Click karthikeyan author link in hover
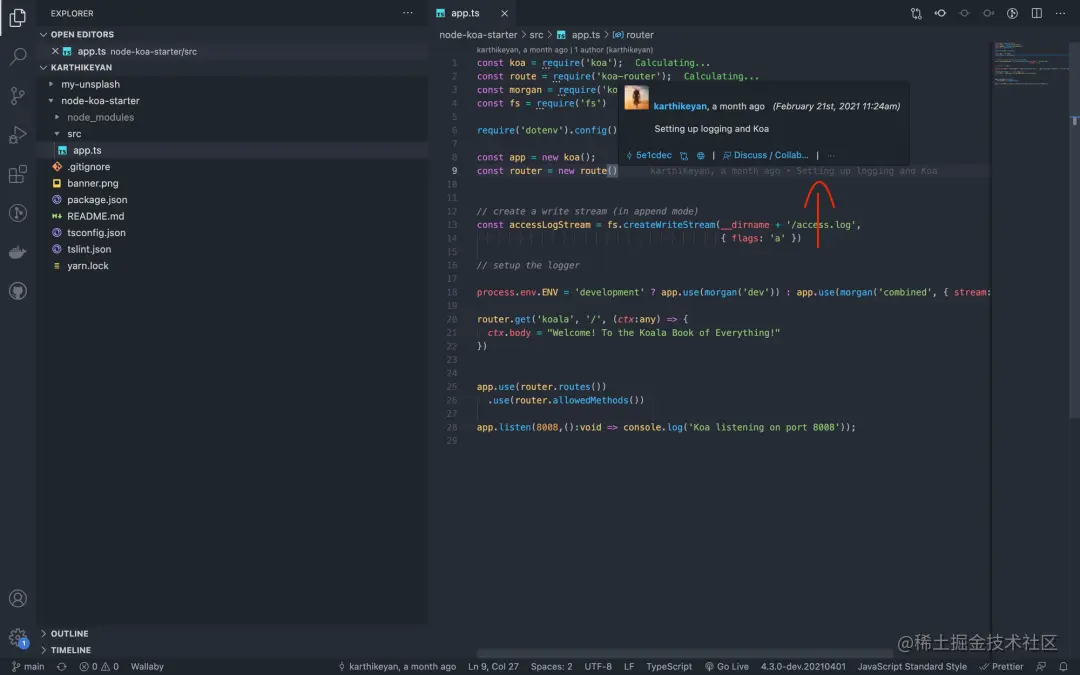The height and width of the screenshot is (675, 1080). 680,106
